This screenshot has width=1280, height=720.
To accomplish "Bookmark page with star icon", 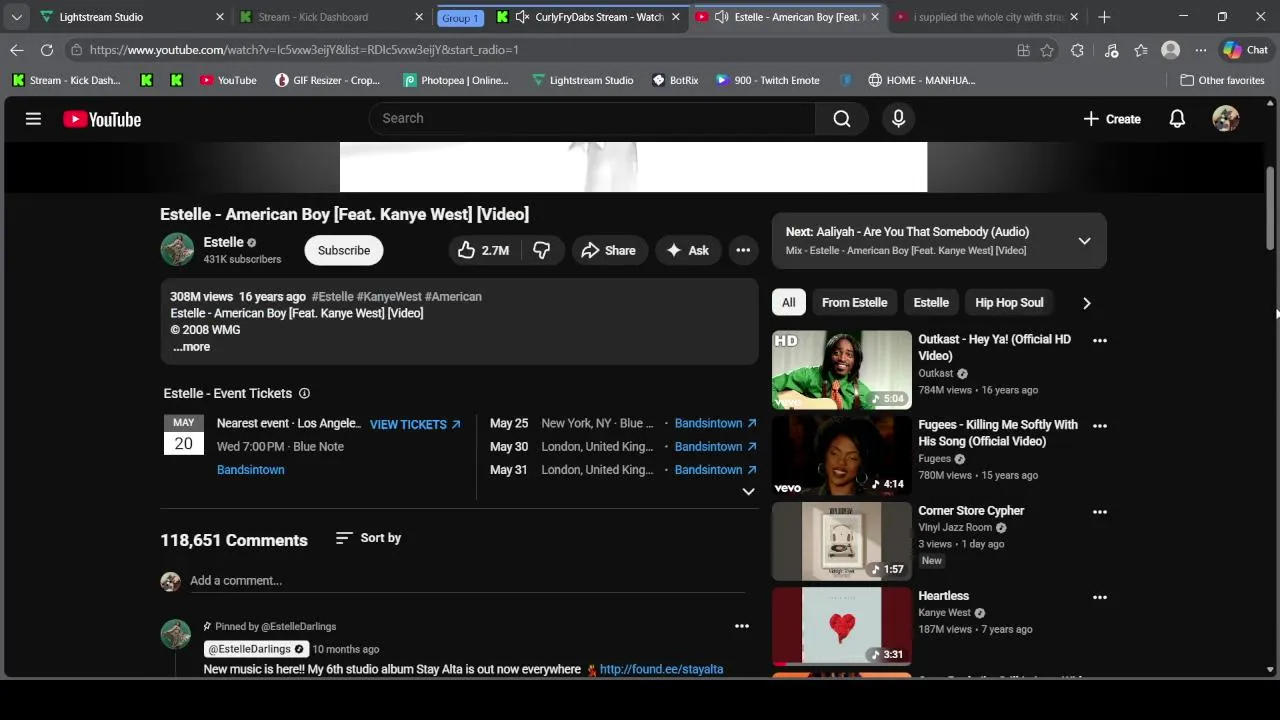I will (x=1047, y=50).
